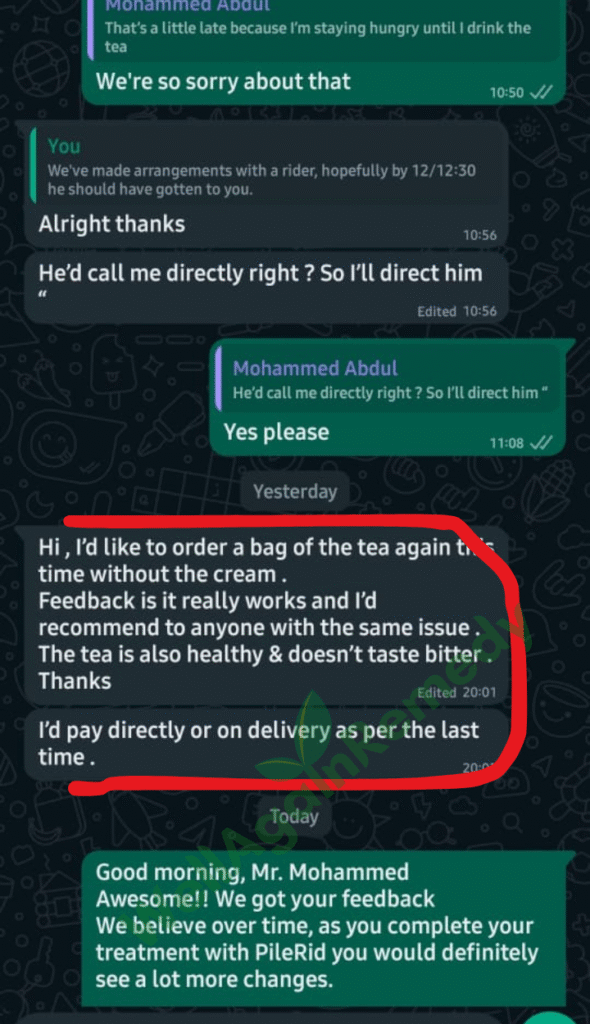Tap the 'Edited 20:01' label on feedback message
Screen dimensions: 590x1024
point(457,692)
